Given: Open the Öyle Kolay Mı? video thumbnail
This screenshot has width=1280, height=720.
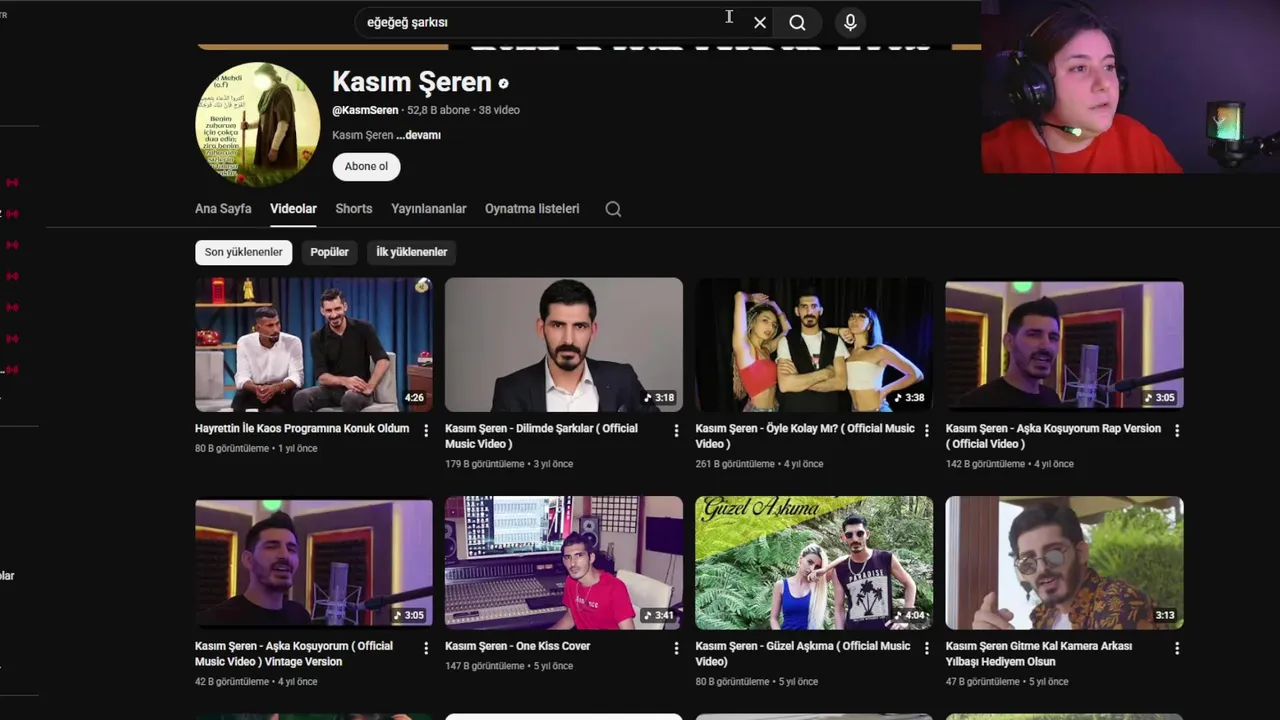Looking at the screenshot, I should [814, 345].
